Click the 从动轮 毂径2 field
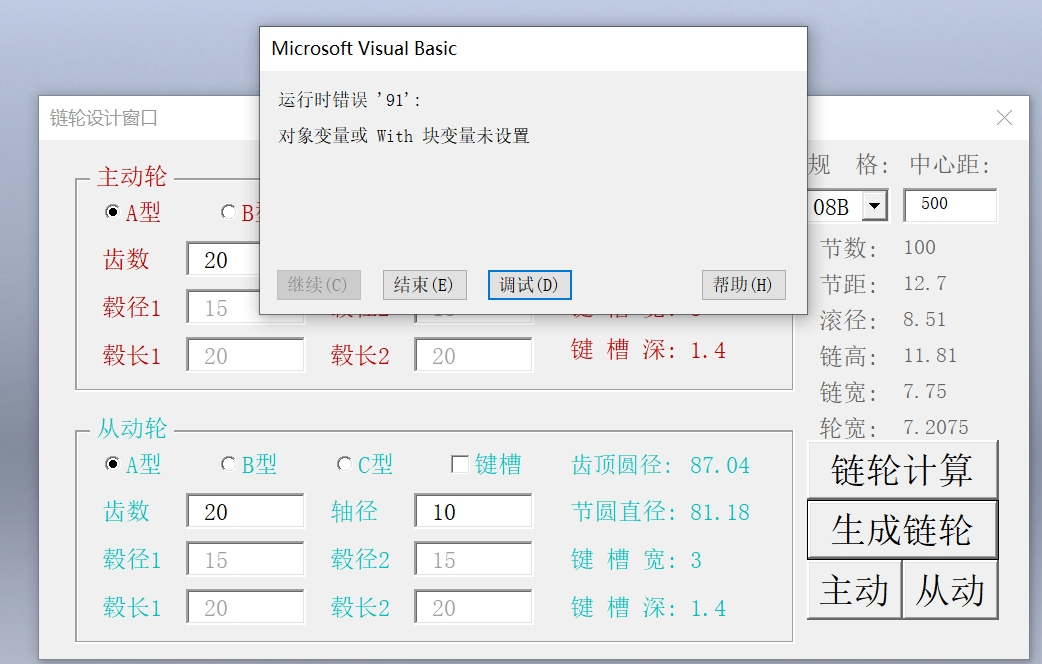The width and height of the screenshot is (1042, 664). (x=473, y=559)
